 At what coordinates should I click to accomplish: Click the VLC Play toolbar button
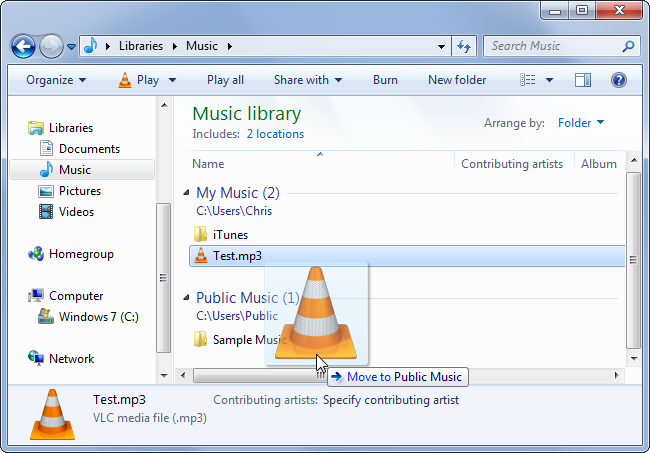pyautogui.click(x=139, y=80)
